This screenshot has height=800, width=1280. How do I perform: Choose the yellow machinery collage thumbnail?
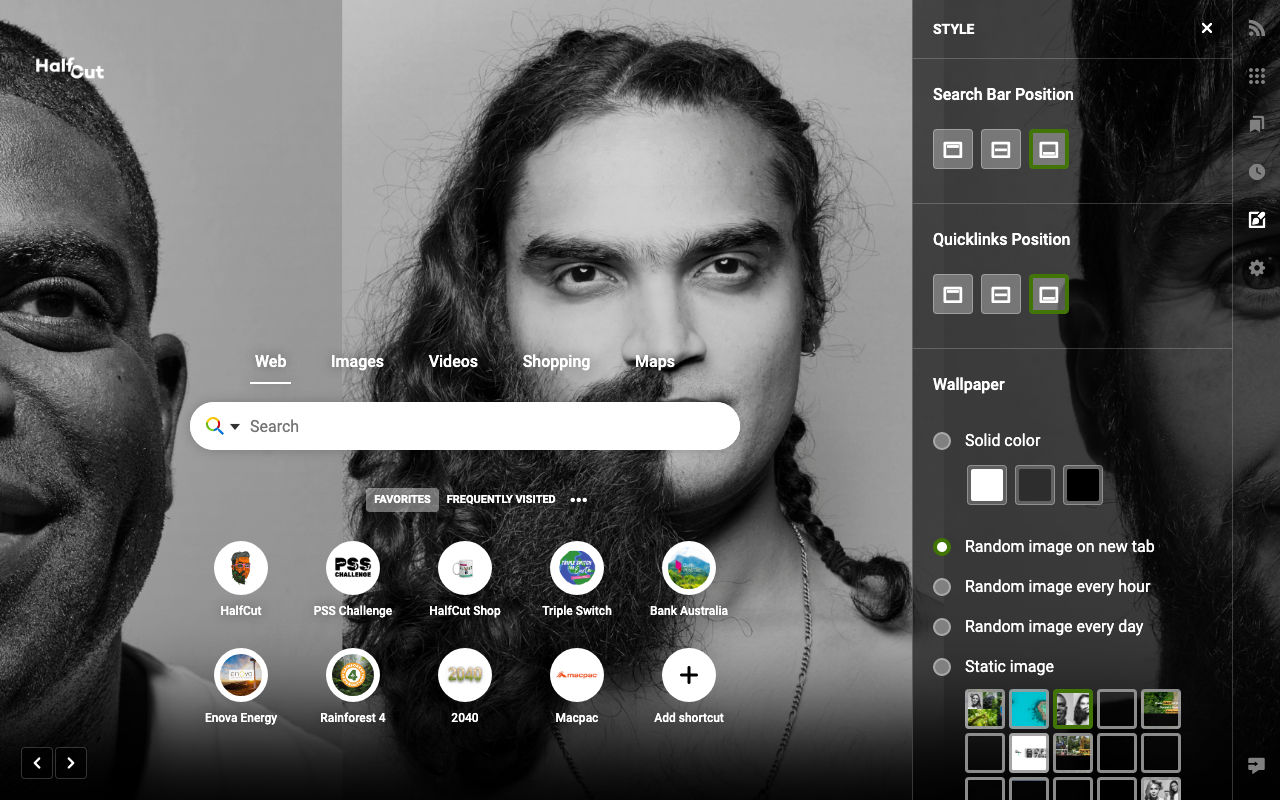click(1073, 753)
